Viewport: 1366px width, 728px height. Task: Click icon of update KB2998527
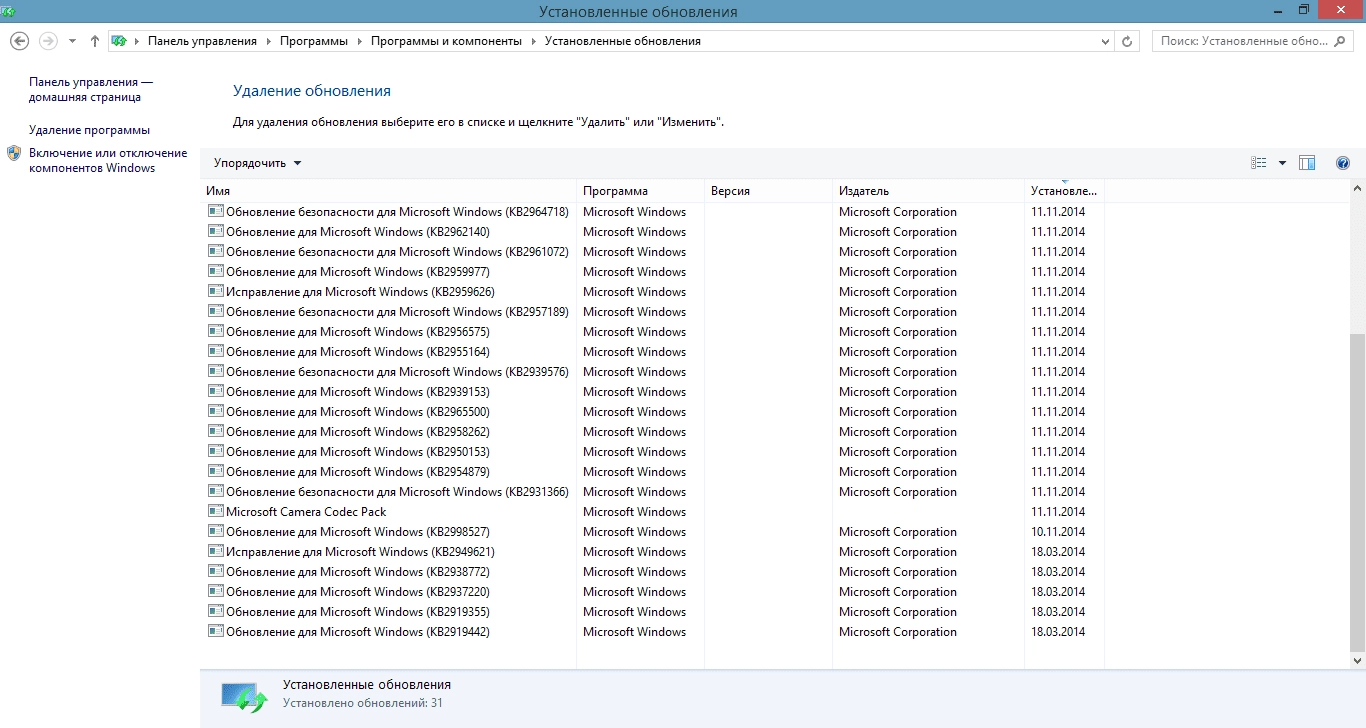(x=215, y=531)
